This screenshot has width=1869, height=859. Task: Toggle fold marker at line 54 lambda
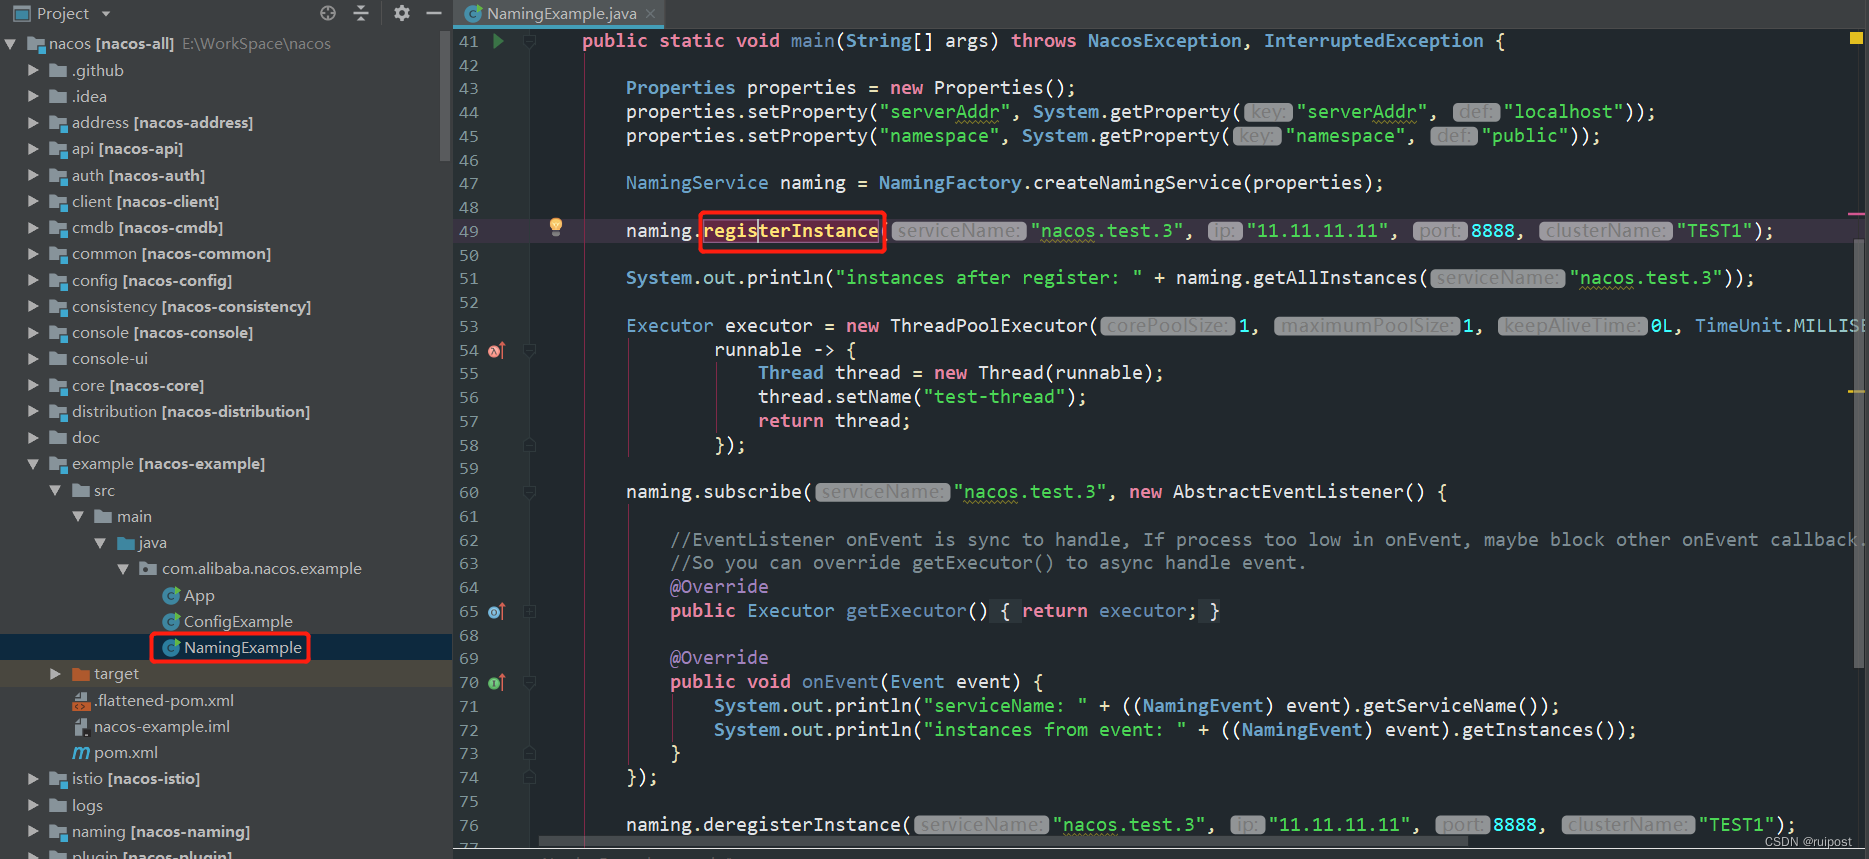[530, 350]
